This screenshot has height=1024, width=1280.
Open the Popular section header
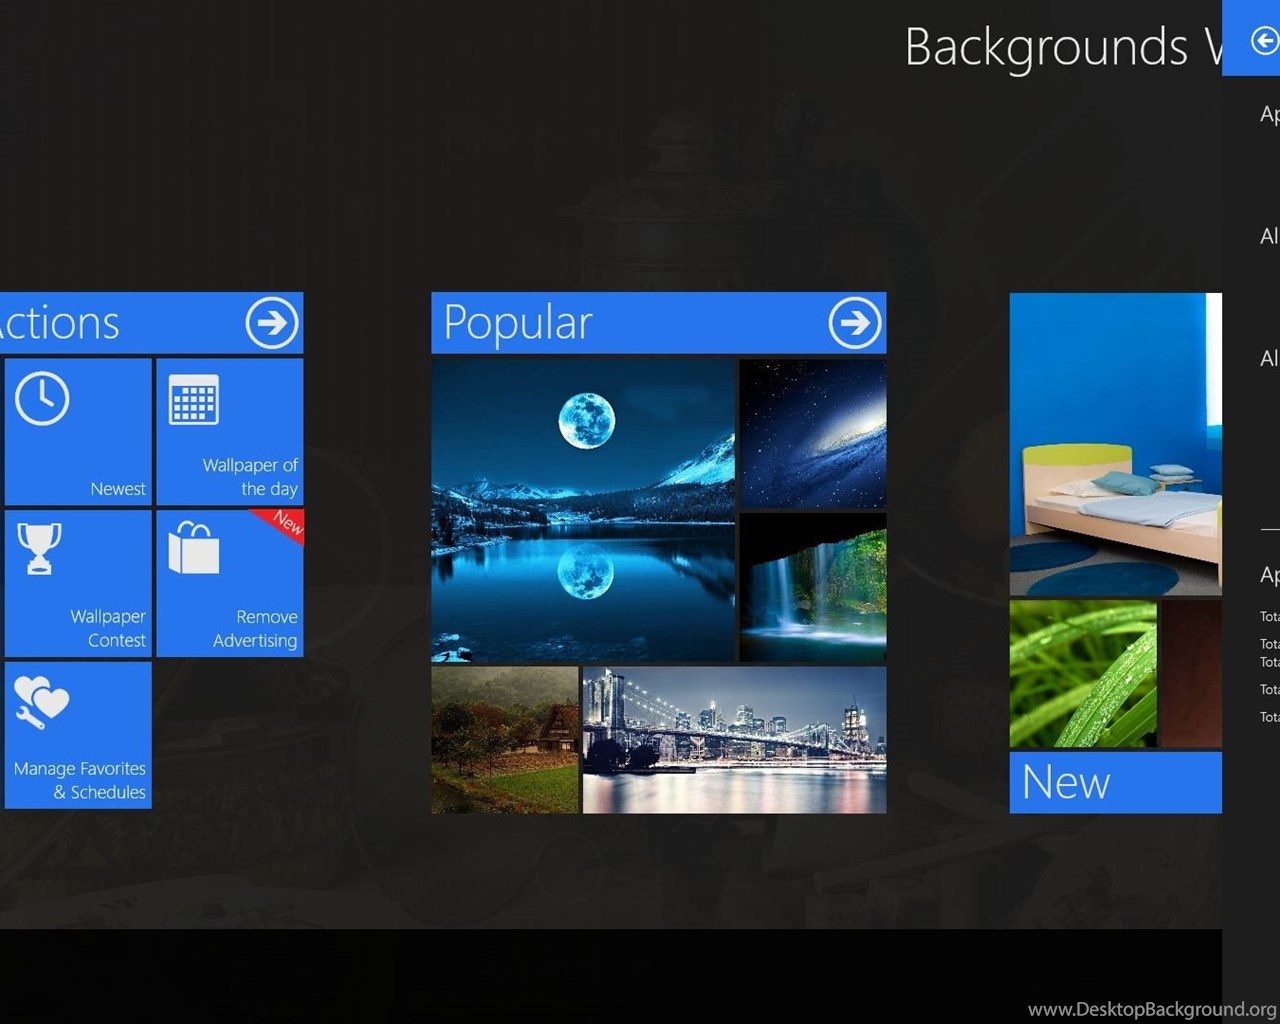(518, 323)
